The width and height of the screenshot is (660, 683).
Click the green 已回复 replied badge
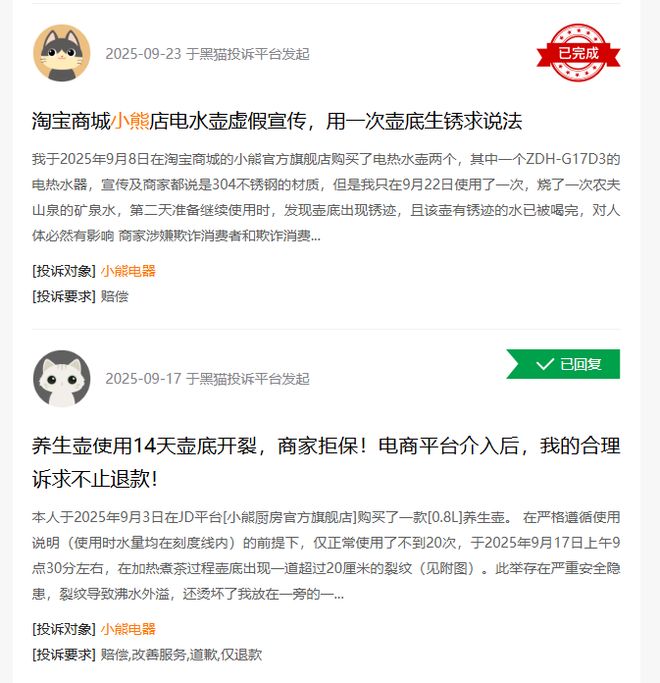coord(563,364)
